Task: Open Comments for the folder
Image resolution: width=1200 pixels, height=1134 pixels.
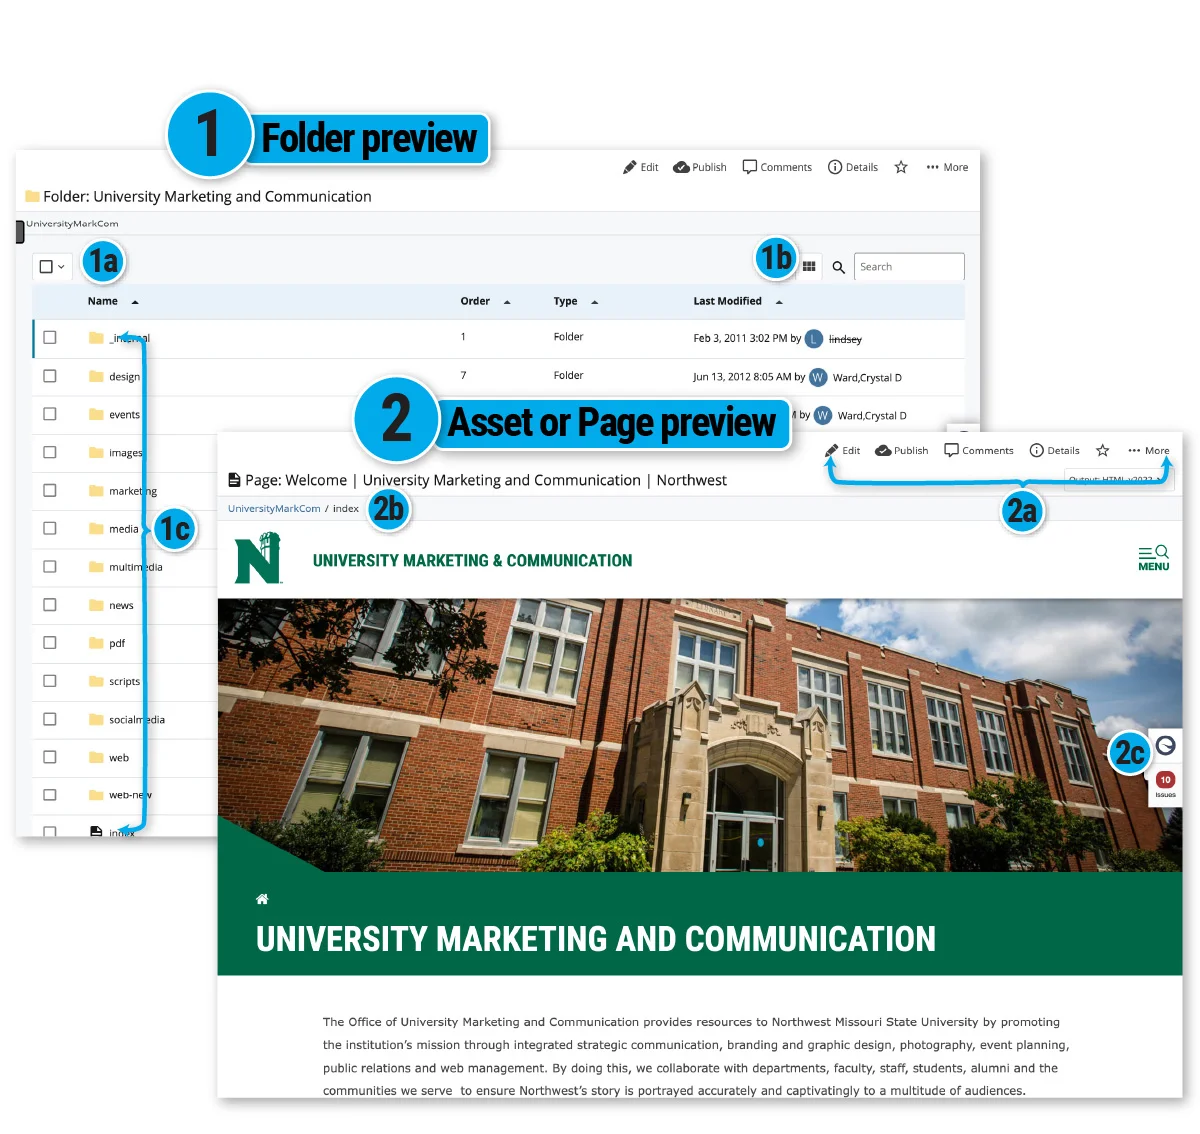Action: [x=777, y=167]
